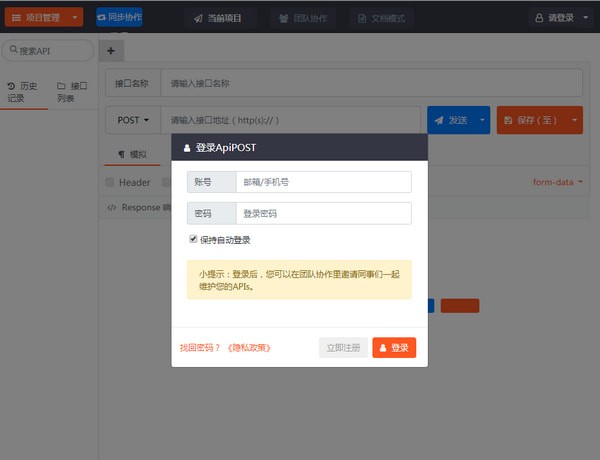The width and height of the screenshot is (600, 460).
Task: Click the 请输入接口名称 input field
Action: (x=371, y=83)
